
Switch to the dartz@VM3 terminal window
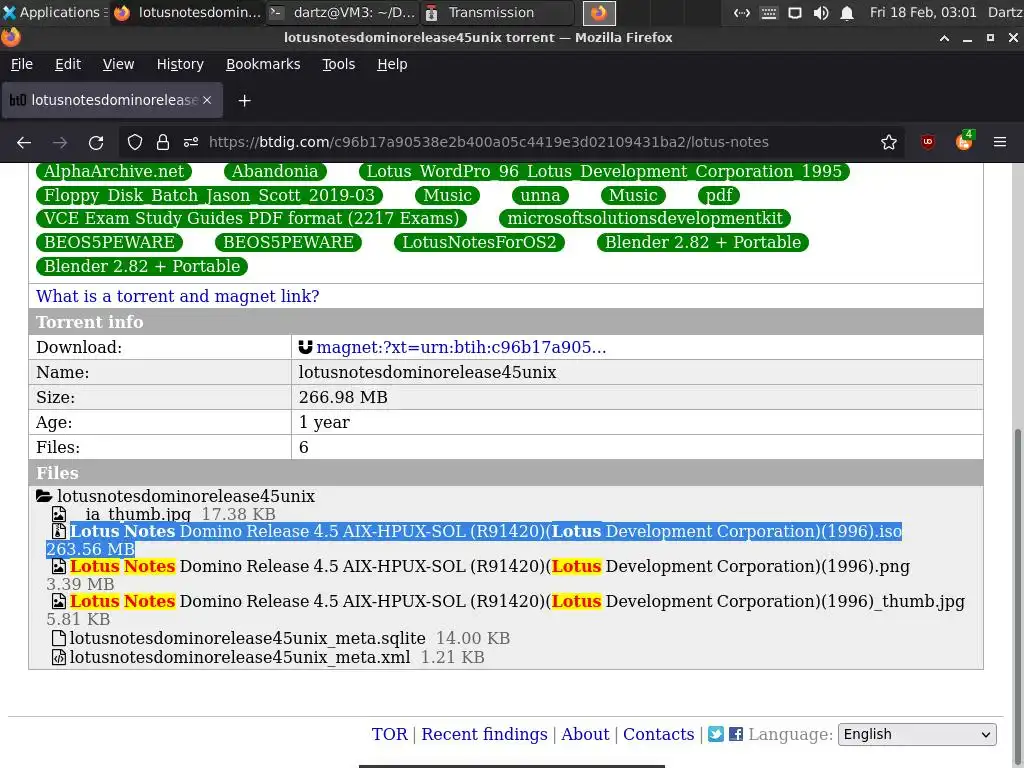[343, 12]
